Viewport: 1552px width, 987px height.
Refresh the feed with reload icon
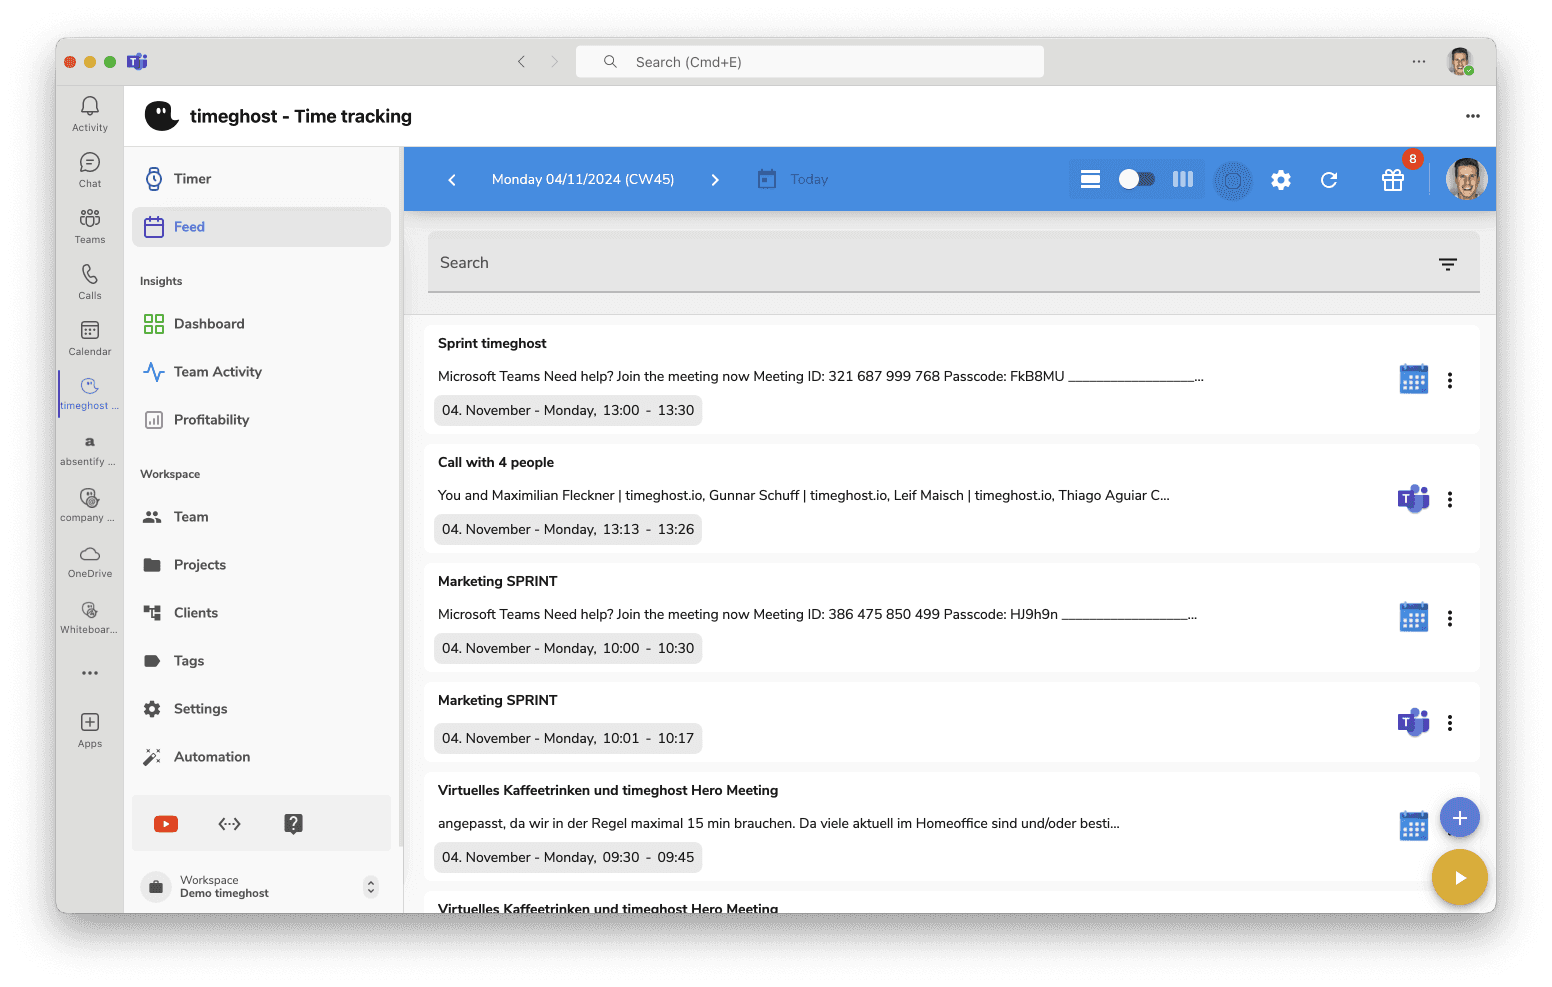pyautogui.click(x=1329, y=180)
